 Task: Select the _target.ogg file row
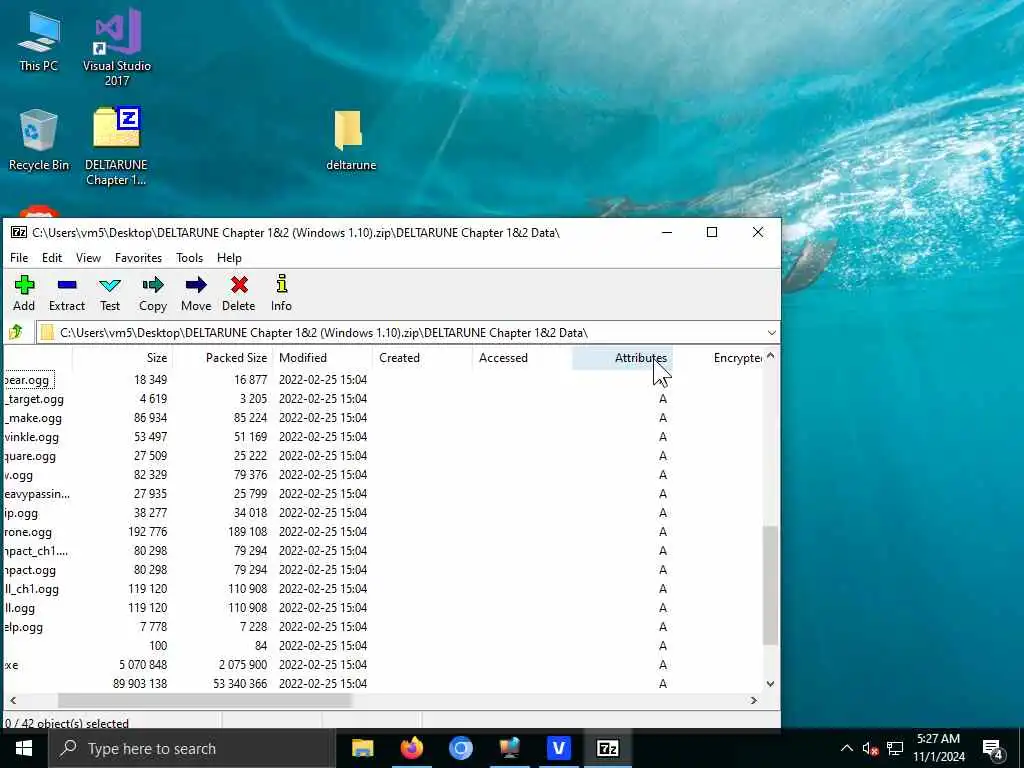[x=383, y=399]
